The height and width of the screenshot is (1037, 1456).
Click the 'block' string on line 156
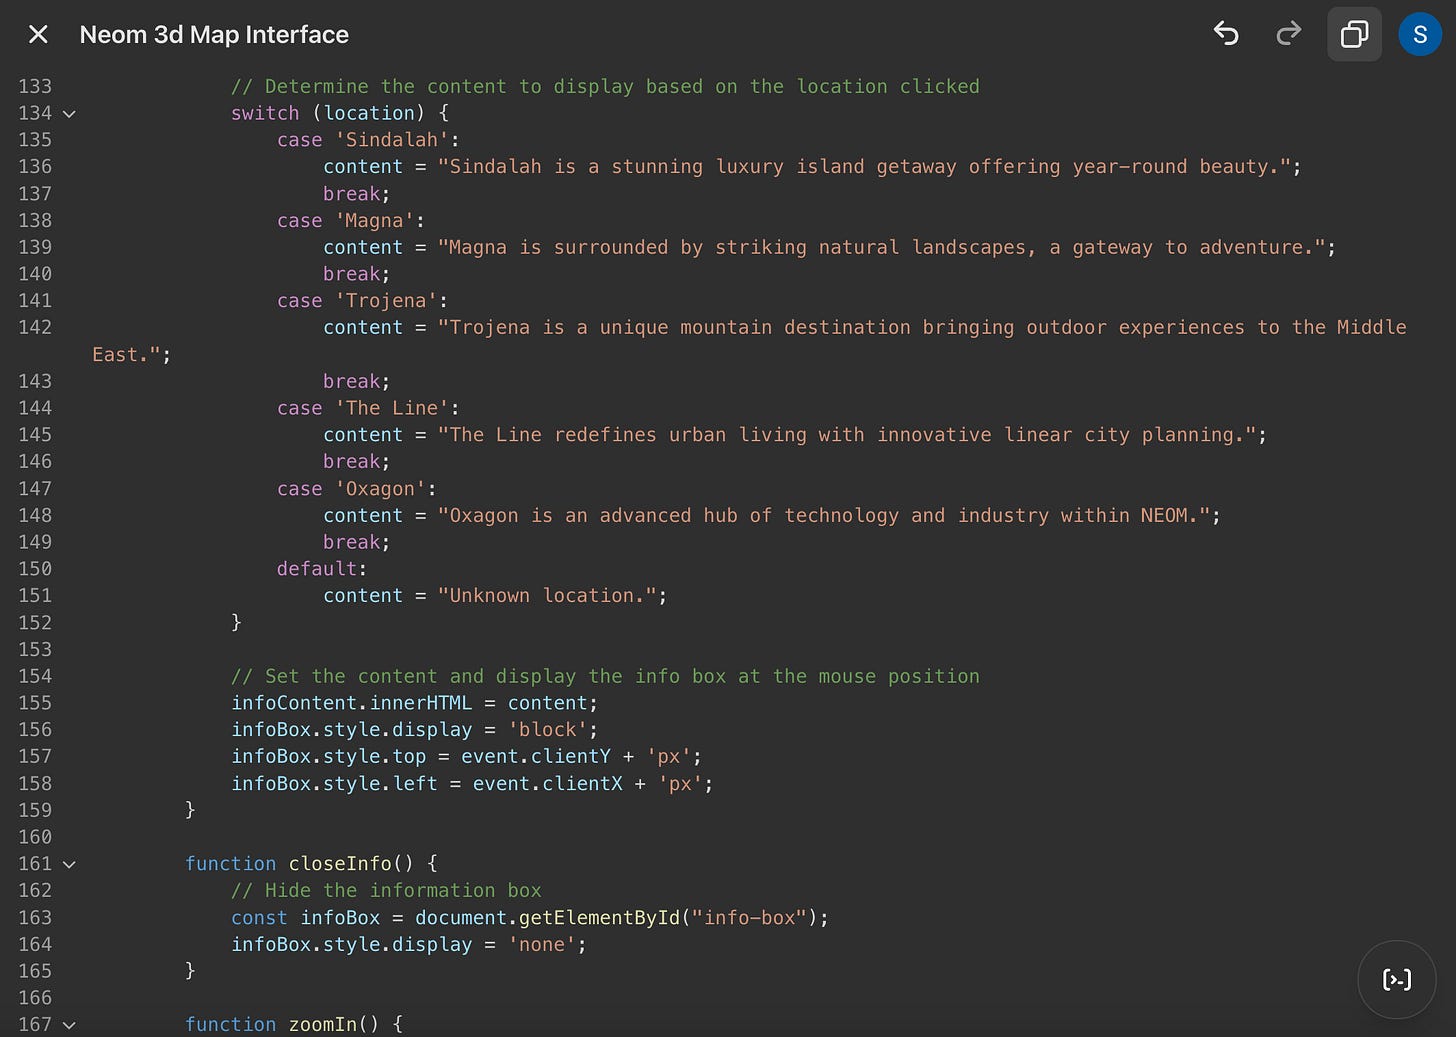click(547, 730)
